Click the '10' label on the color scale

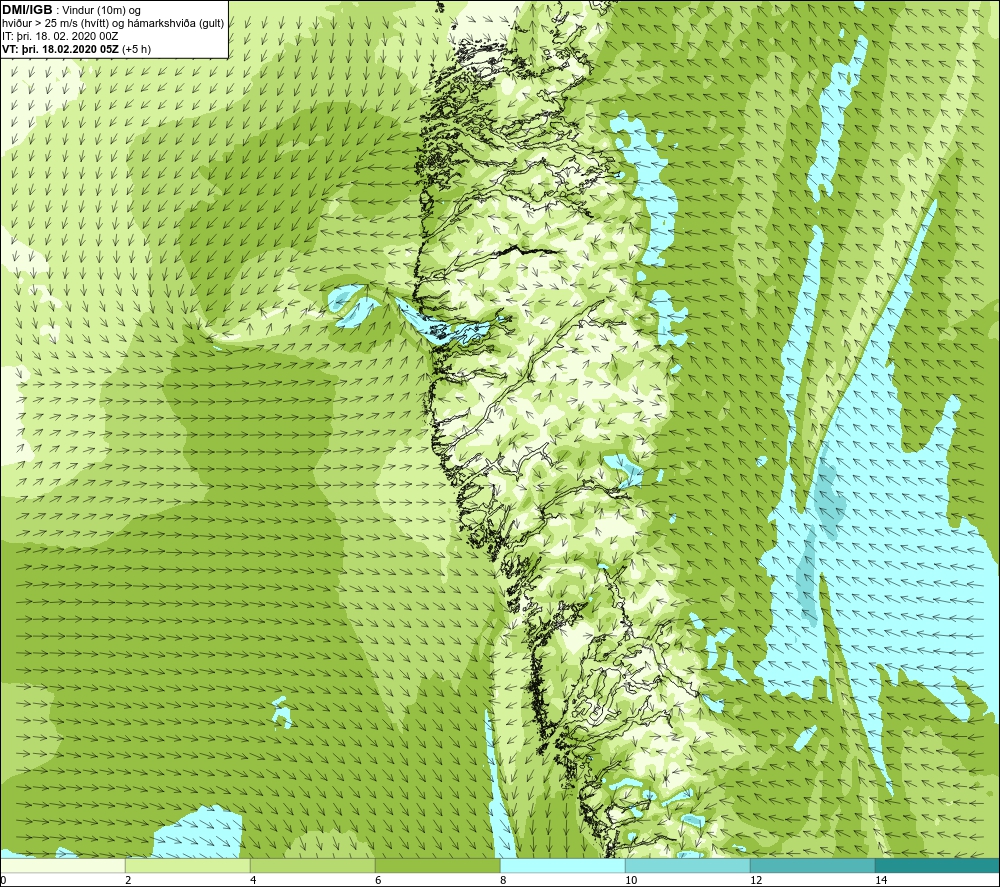631,880
